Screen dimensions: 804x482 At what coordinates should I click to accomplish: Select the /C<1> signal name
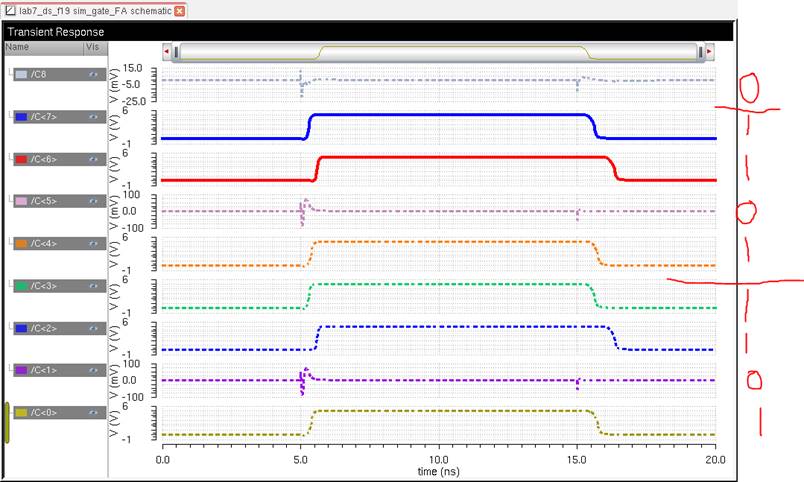pos(44,370)
